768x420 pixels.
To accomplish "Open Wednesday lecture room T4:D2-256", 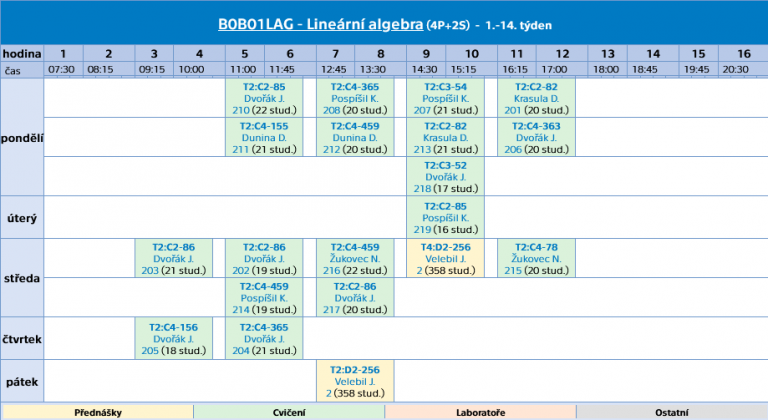I will click(x=445, y=247).
